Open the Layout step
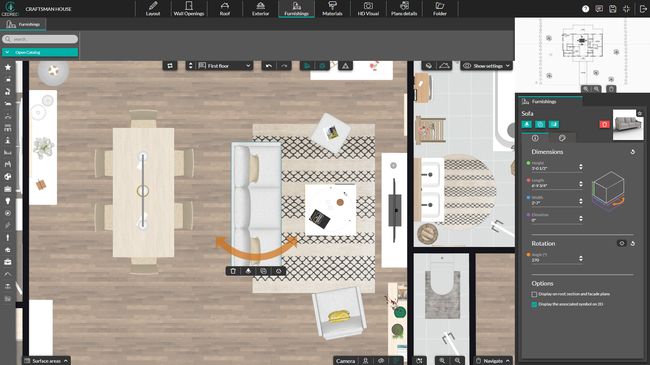Image resolution: width=650 pixels, height=365 pixels. (153, 9)
